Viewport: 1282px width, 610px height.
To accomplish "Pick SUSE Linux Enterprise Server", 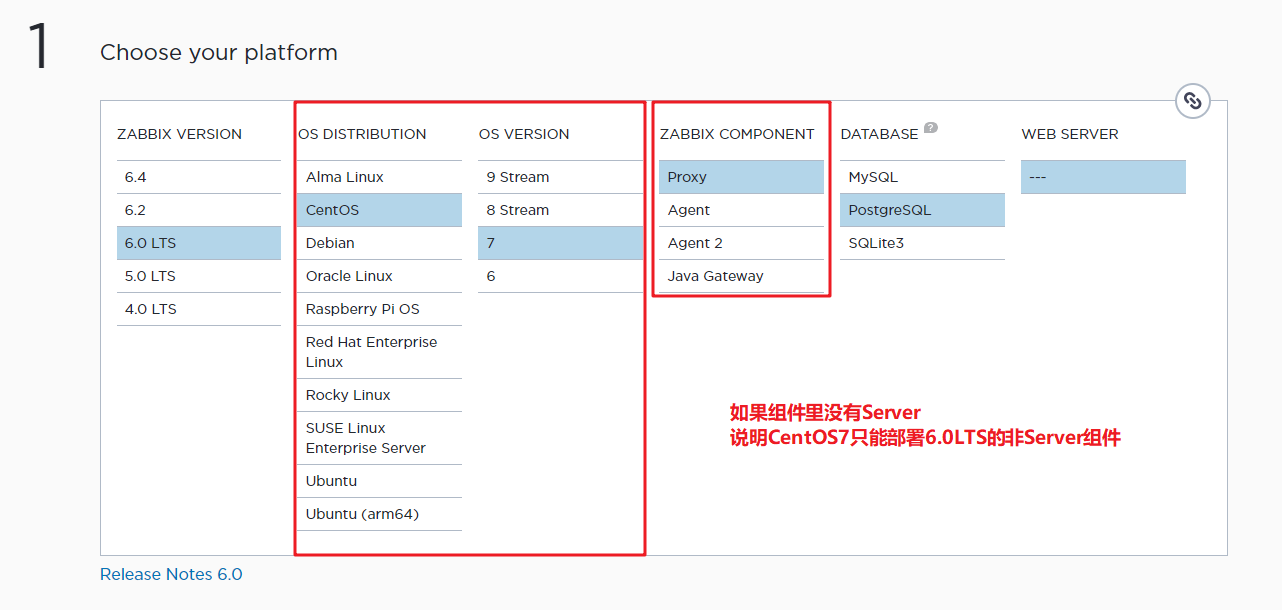I will [x=380, y=438].
